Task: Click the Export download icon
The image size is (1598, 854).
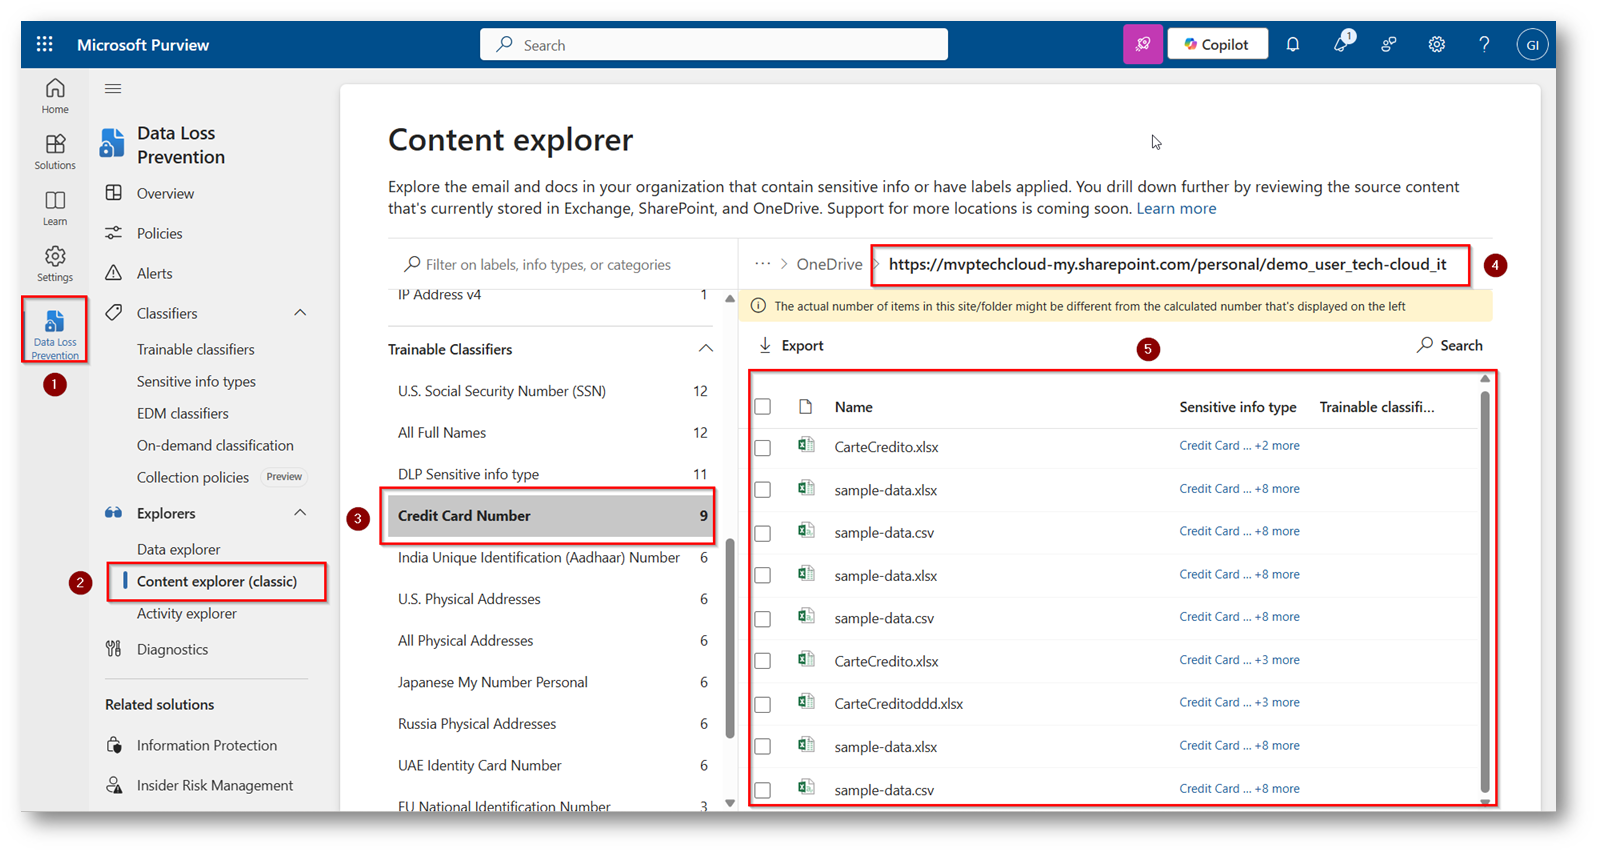Action: coord(765,345)
